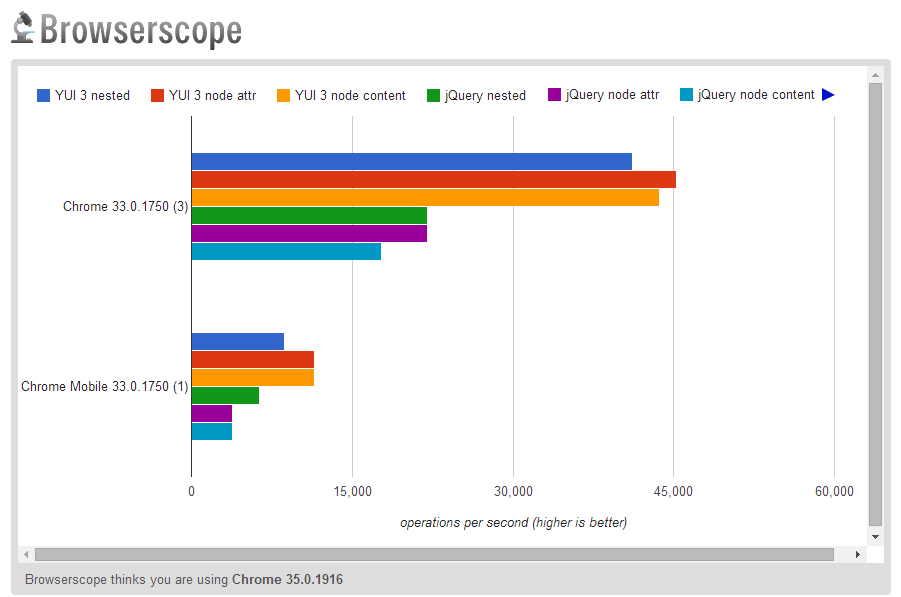901x597 pixels.
Task: Click Chrome Mobile jQuery node attr purple bar
Action: 212,413
